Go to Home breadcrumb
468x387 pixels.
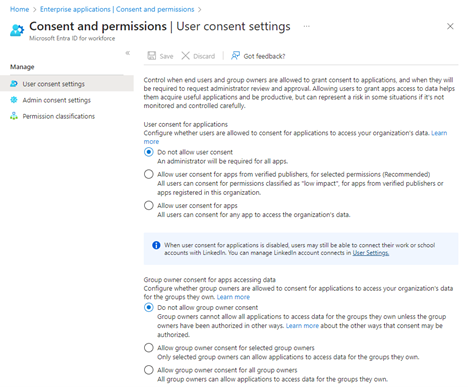tap(19, 9)
